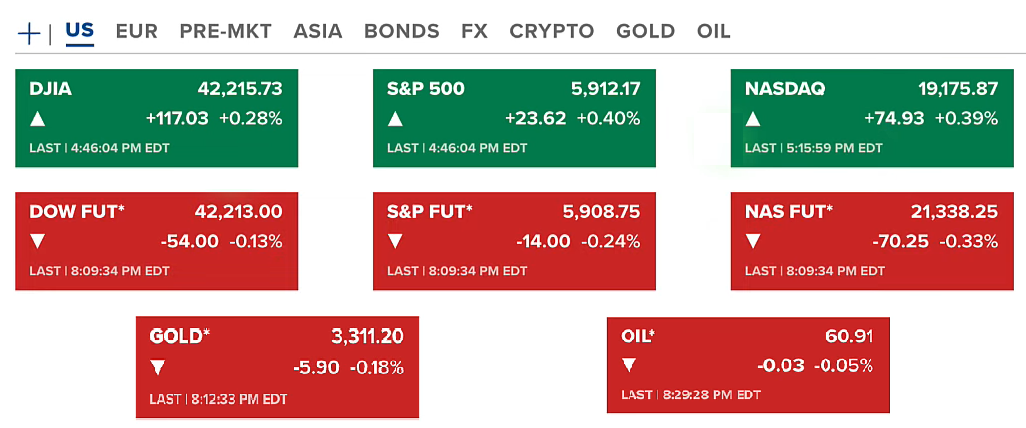Select the GOLD tab in the header
Screen dimensions: 1026x428
point(645,31)
